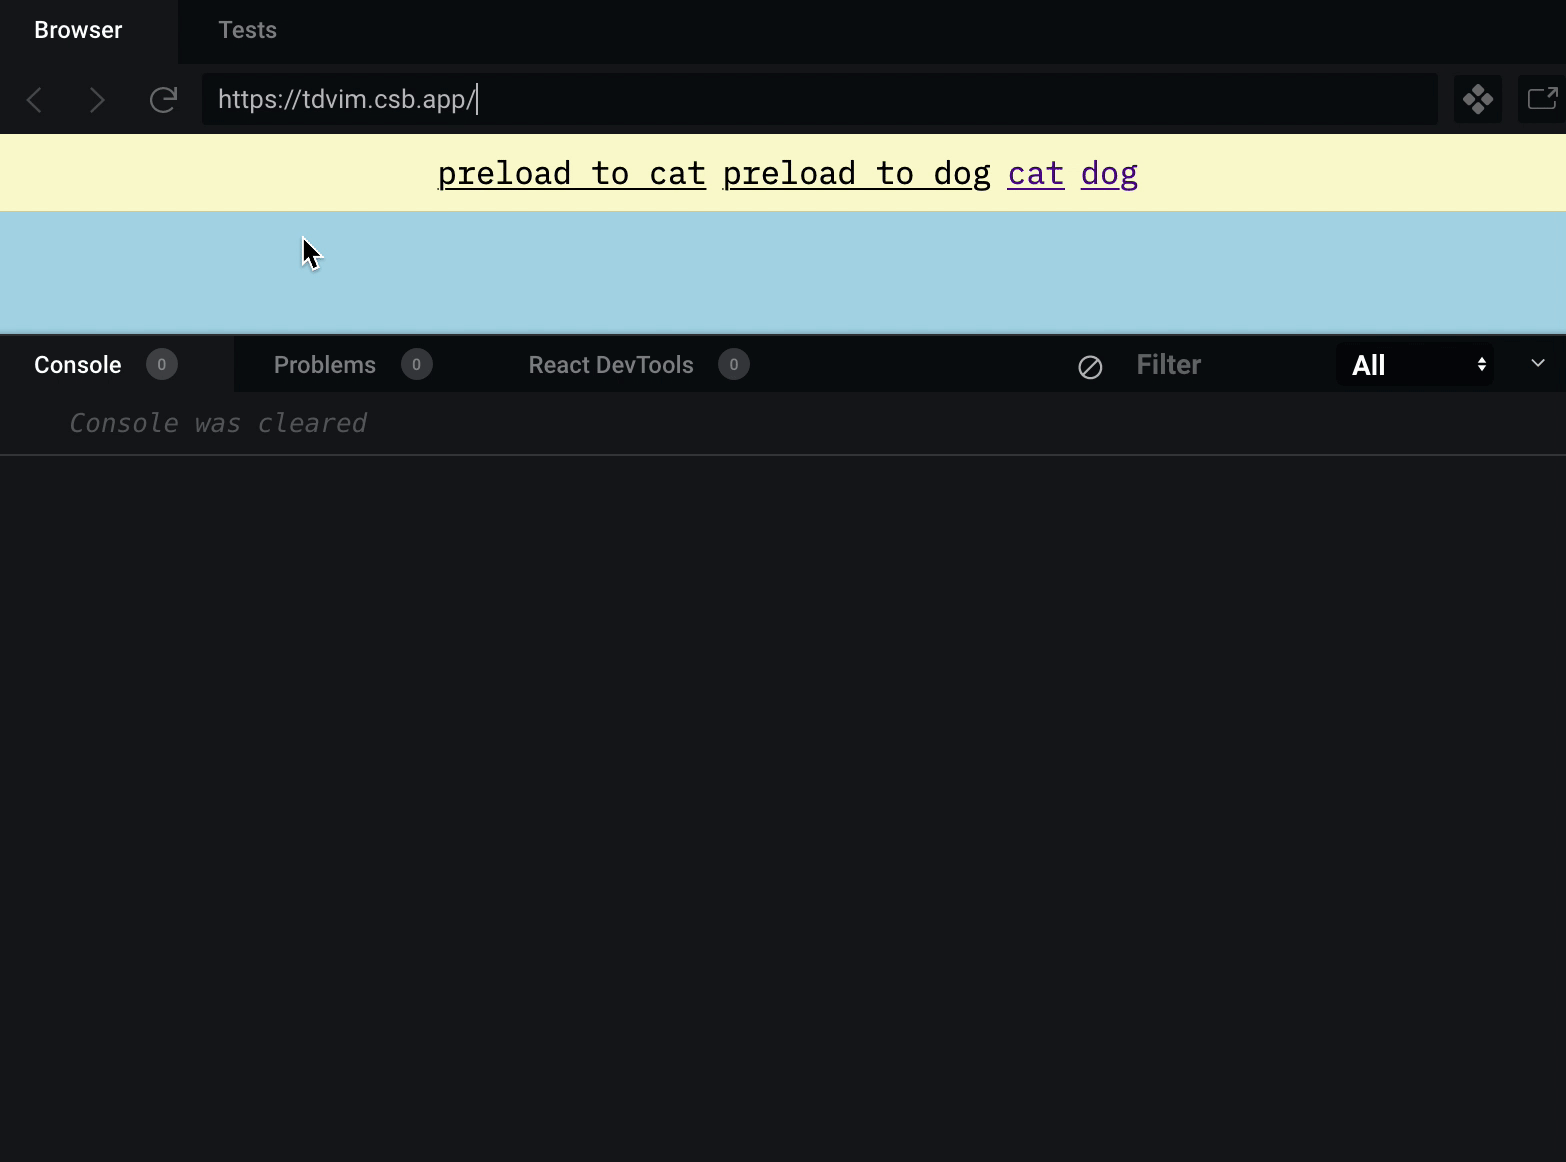The height and width of the screenshot is (1162, 1566).
Task: Click the 'preload to cat' link
Action: tap(572, 173)
